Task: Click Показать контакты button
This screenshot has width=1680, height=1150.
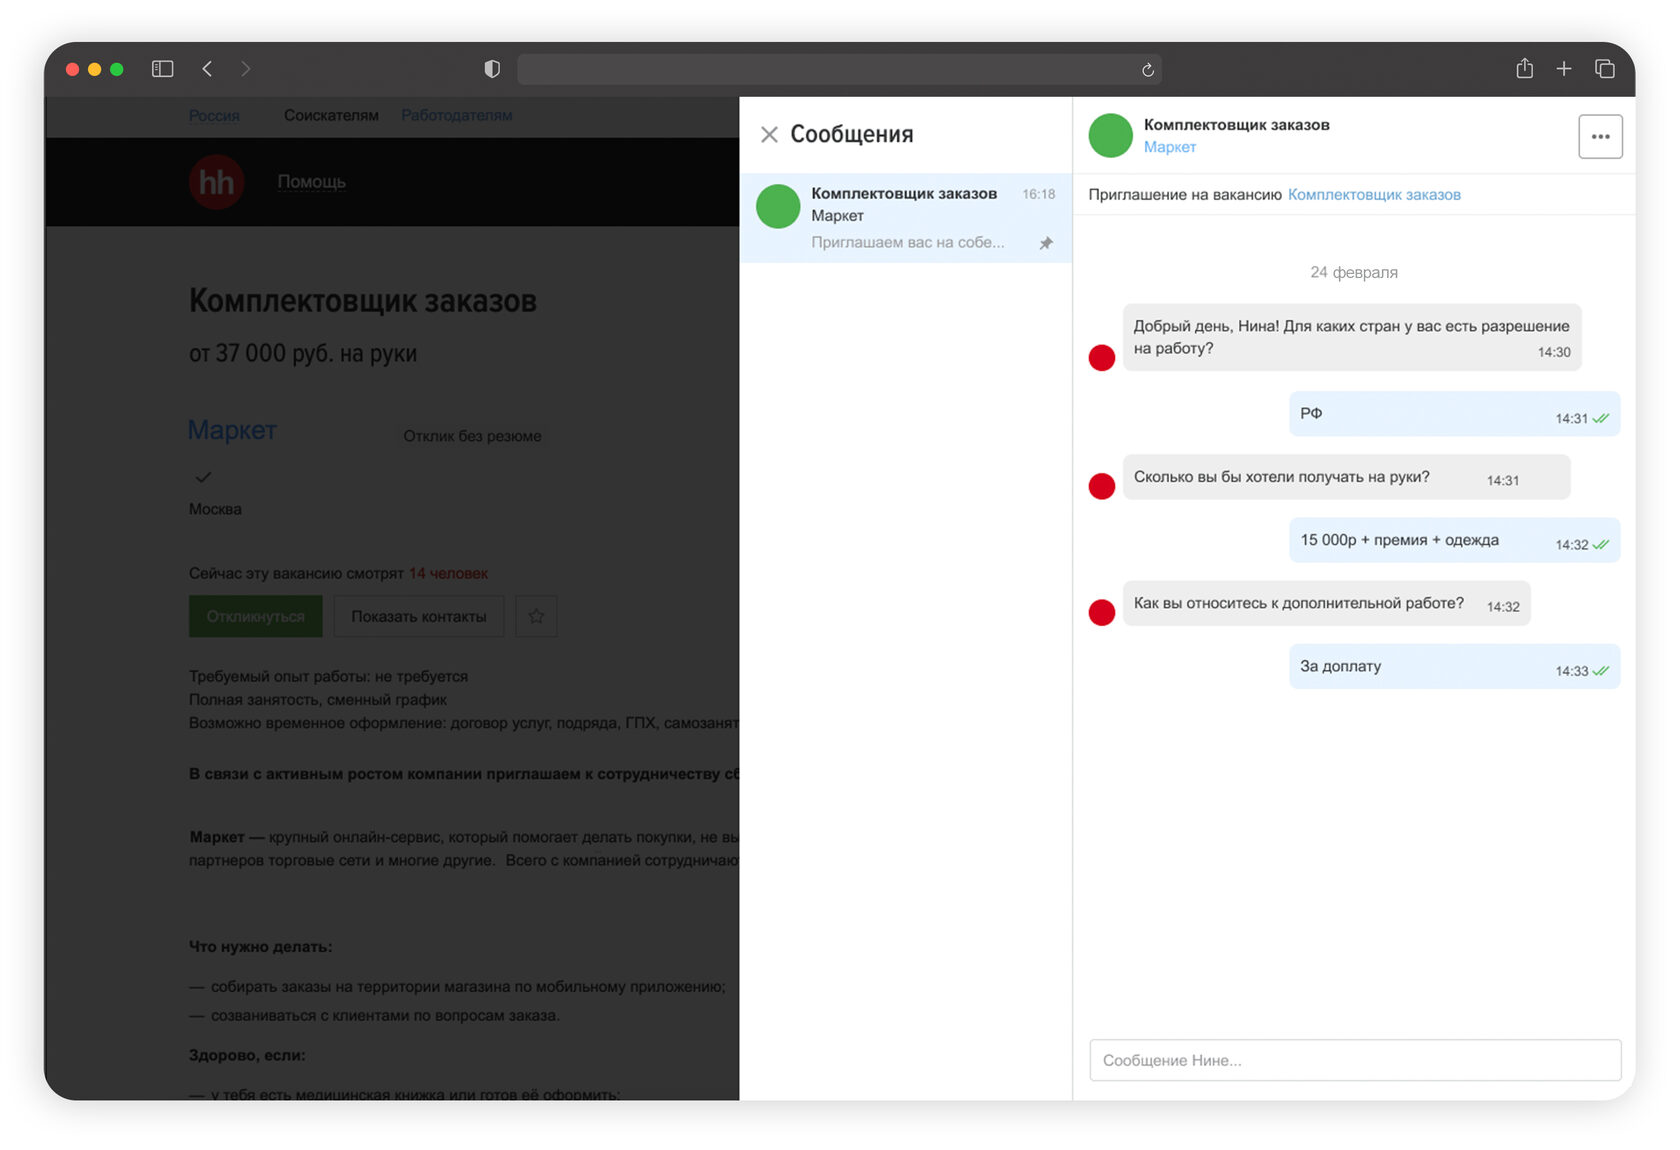Action: (x=419, y=616)
